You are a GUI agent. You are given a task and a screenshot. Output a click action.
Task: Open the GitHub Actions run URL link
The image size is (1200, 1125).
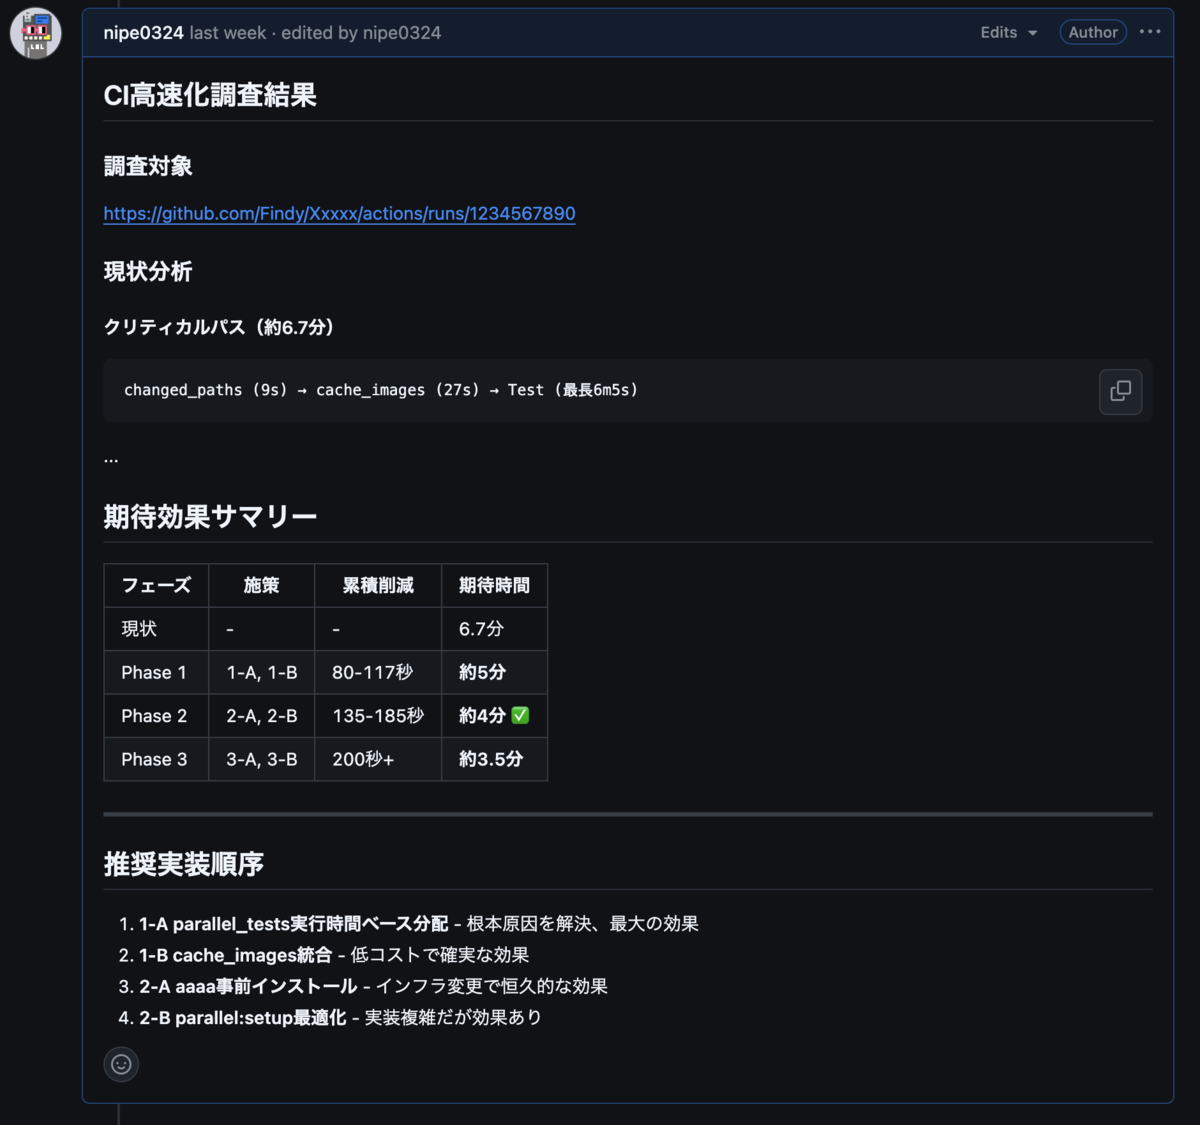339,213
